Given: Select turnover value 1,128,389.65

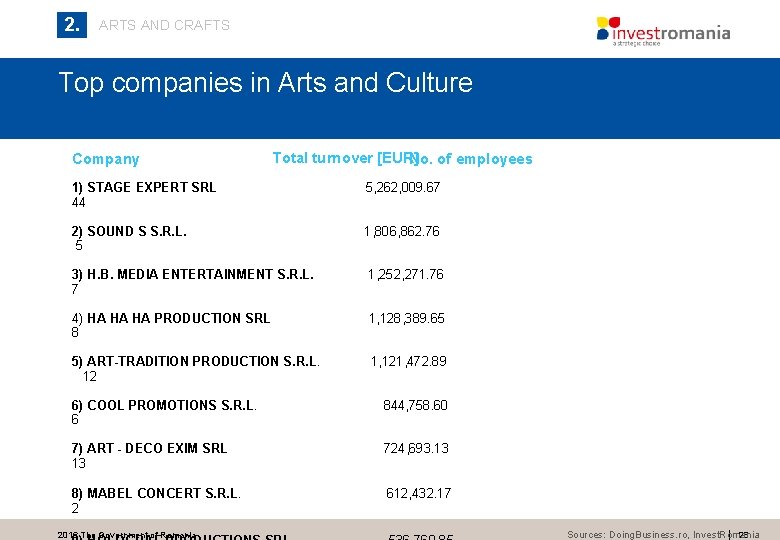Looking at the screenshot, I should click(x=407, y=318).
